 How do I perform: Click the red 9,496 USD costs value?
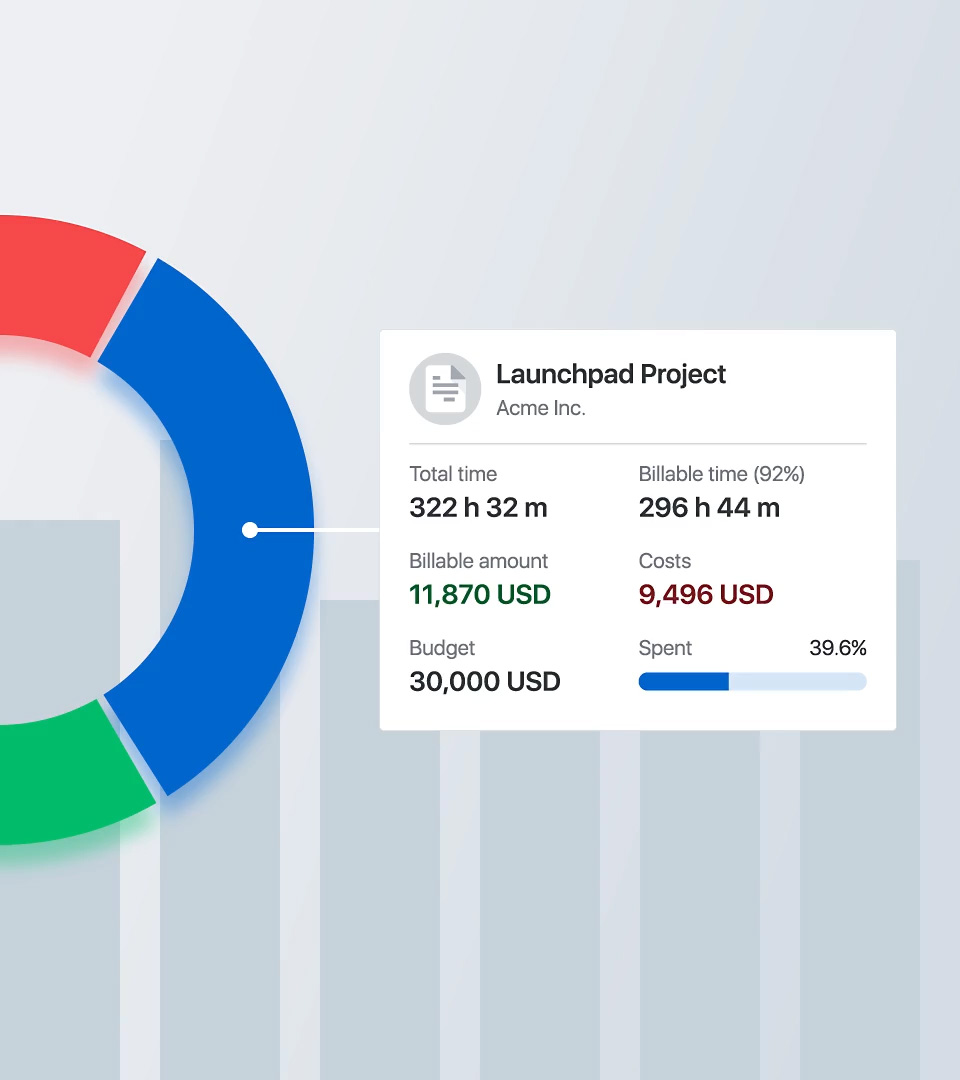coord(706,595)
